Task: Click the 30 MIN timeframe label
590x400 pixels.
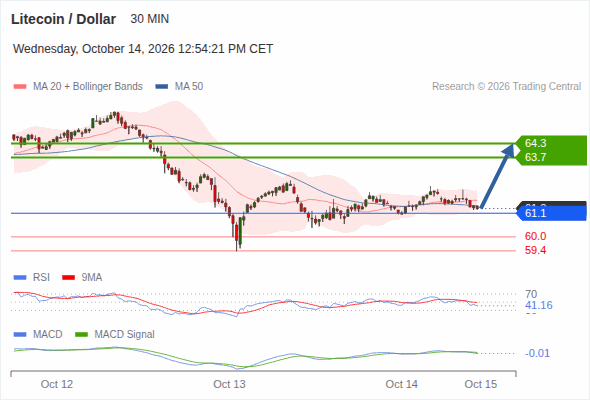Action: [x=149, y=19]
